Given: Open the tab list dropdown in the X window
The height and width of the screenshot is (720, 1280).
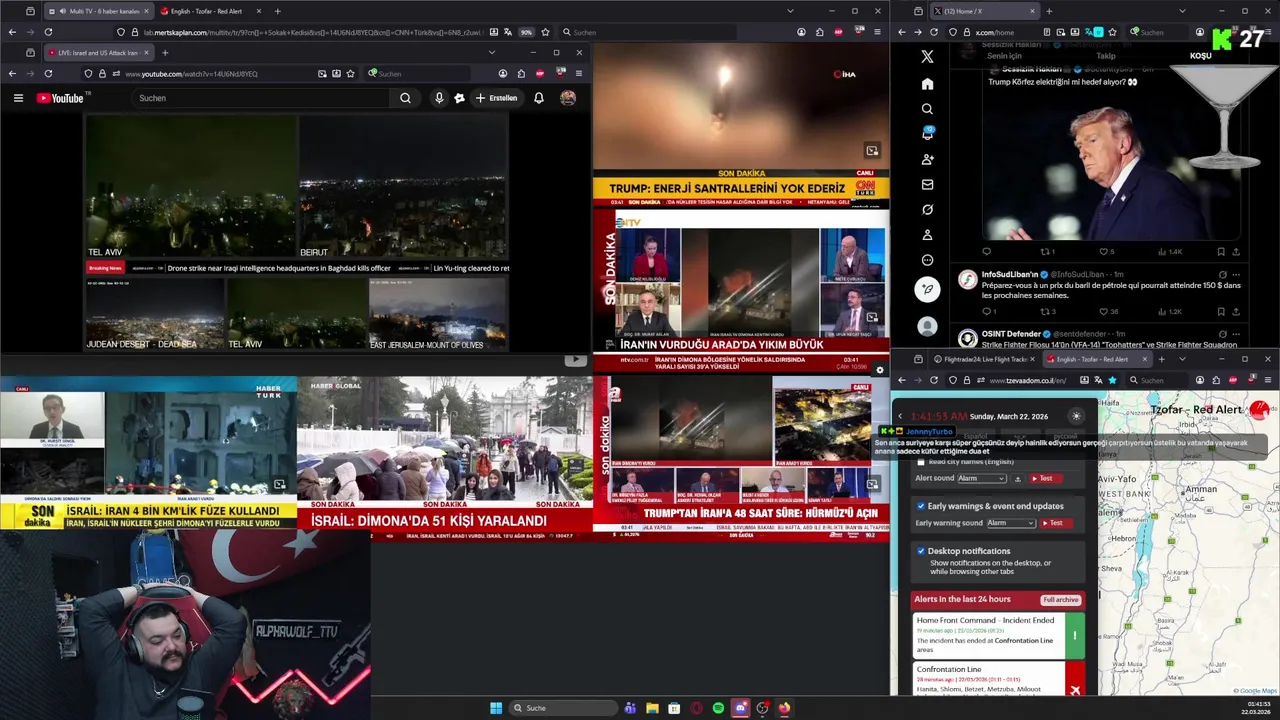Looking at the screenshot, I should coord(1182,11).
